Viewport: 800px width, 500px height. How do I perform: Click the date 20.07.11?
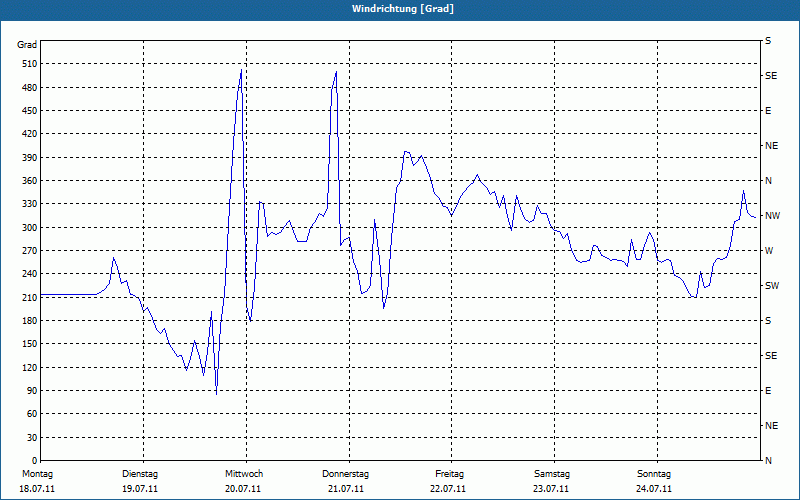[x=243, y=489]
